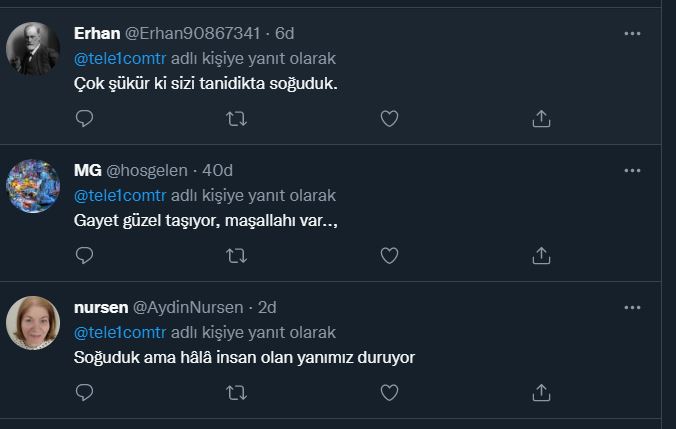Open more options for Erhan's tweet
Viewport: 676px width, 429px height.
[632, 33]
